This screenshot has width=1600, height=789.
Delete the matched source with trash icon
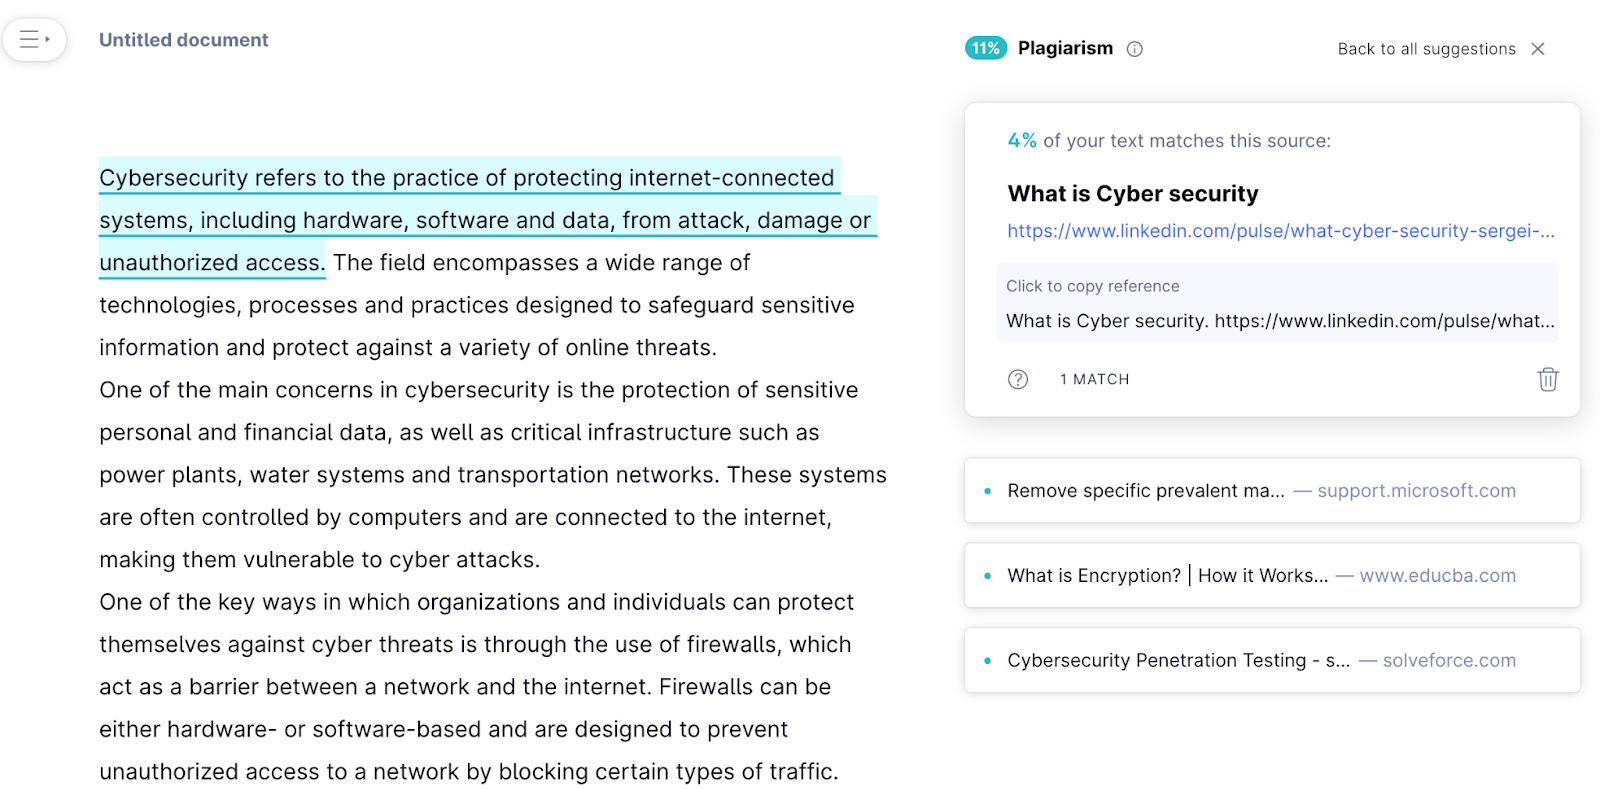(1547, 379)
